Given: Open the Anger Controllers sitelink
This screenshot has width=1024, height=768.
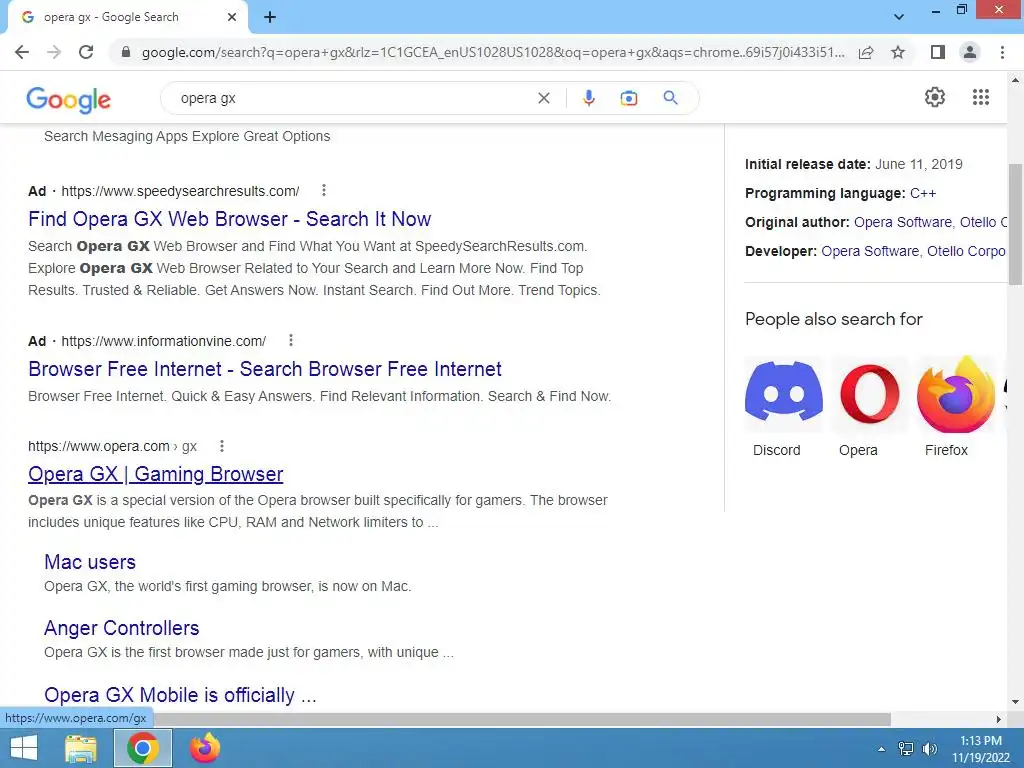Looking at the screenshot, I should (121, 628).
